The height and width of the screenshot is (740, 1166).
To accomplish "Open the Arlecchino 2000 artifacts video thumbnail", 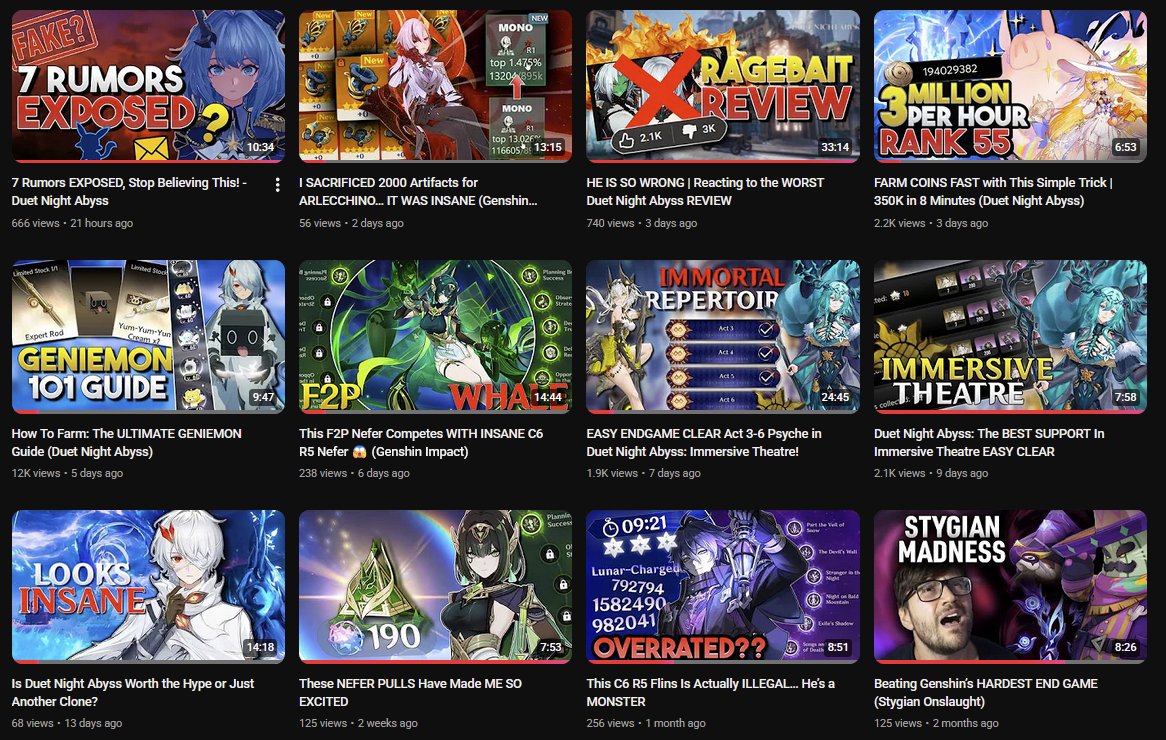I will coord(435,86).
